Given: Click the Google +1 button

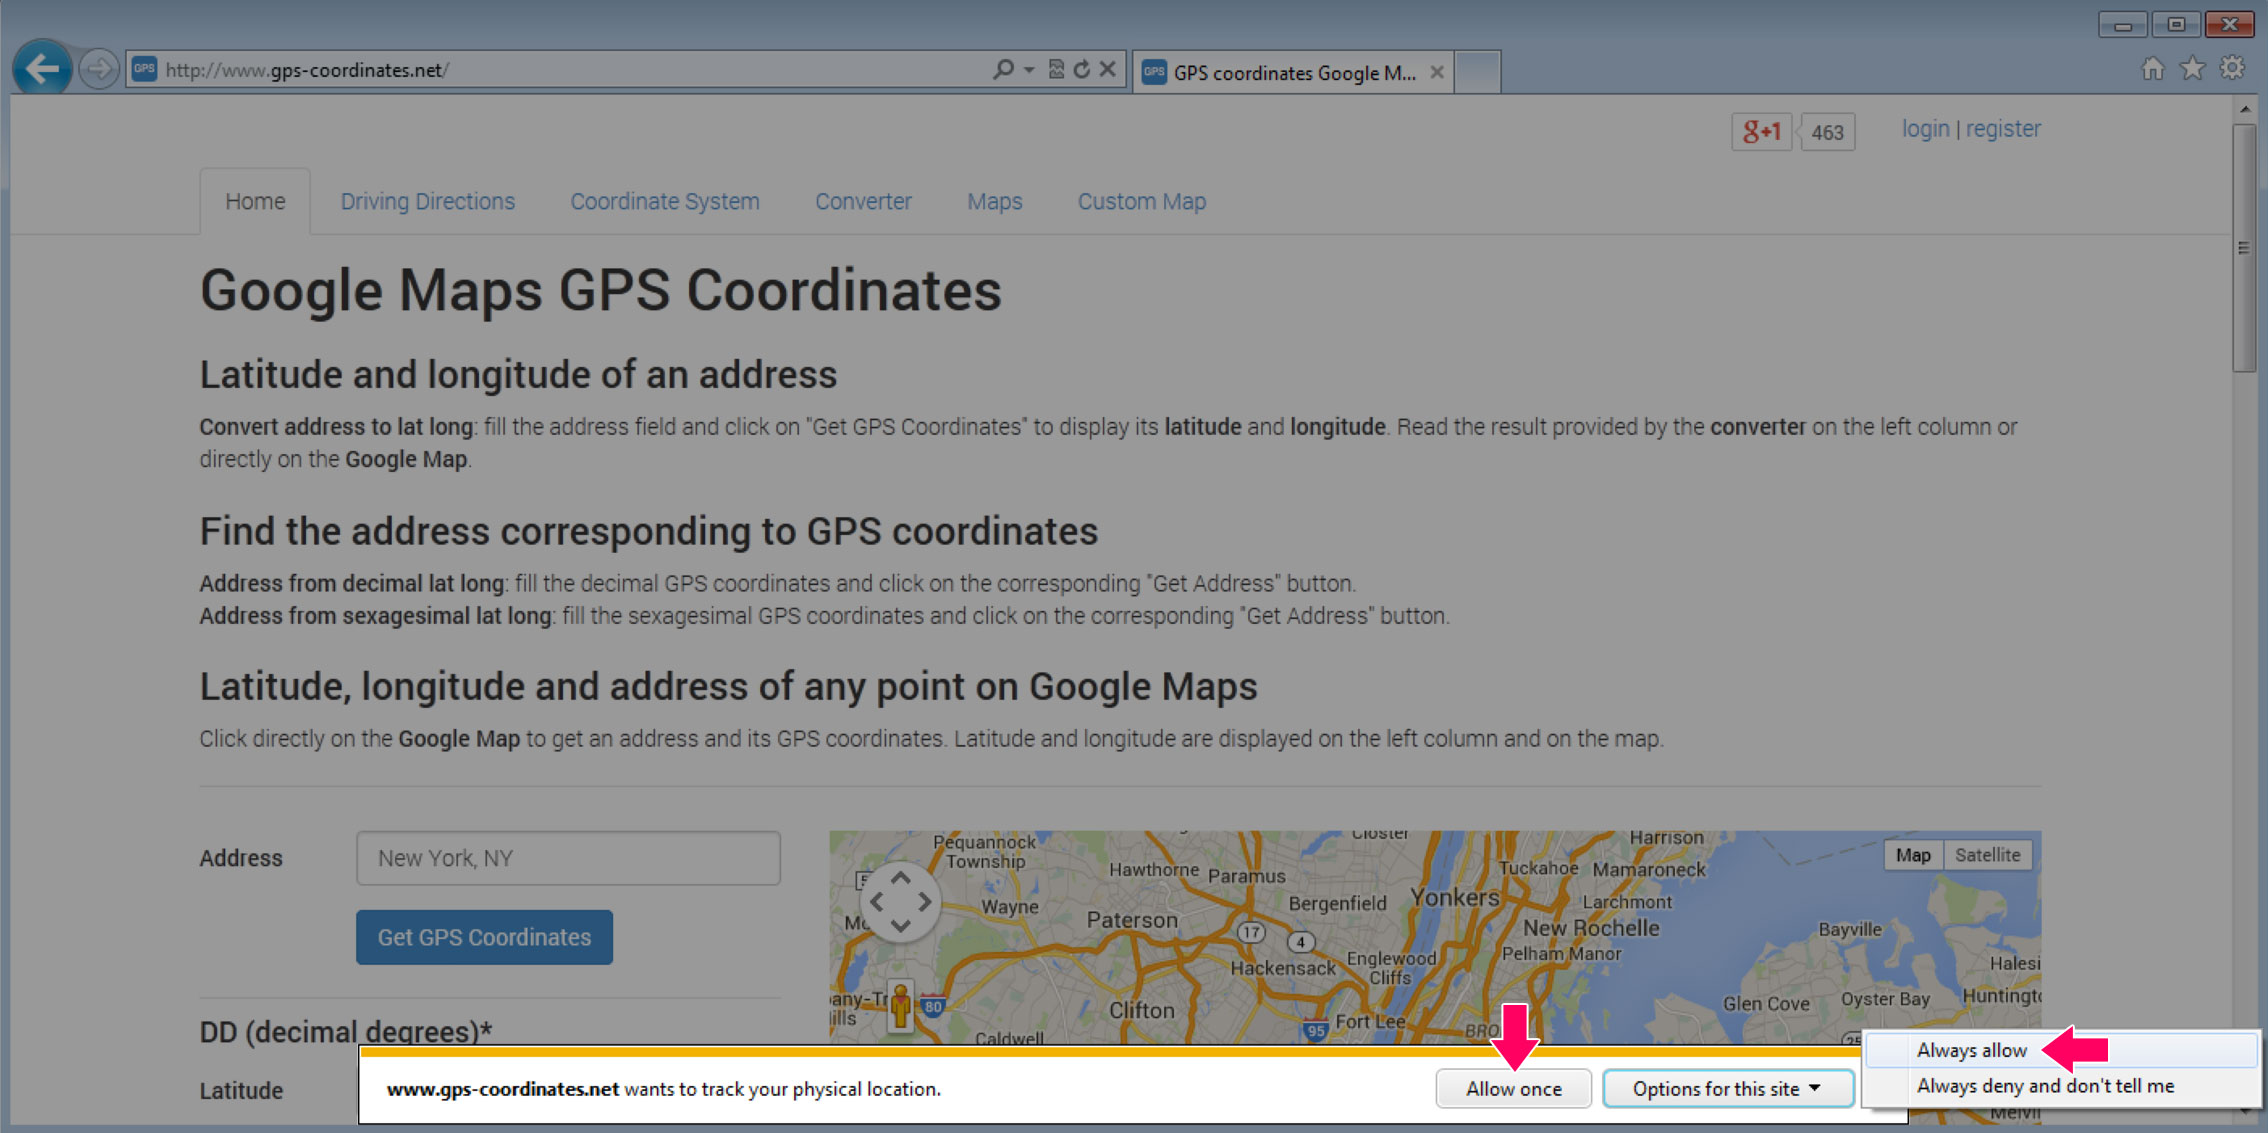Looking at the screenshot, I should [1761, 132].
